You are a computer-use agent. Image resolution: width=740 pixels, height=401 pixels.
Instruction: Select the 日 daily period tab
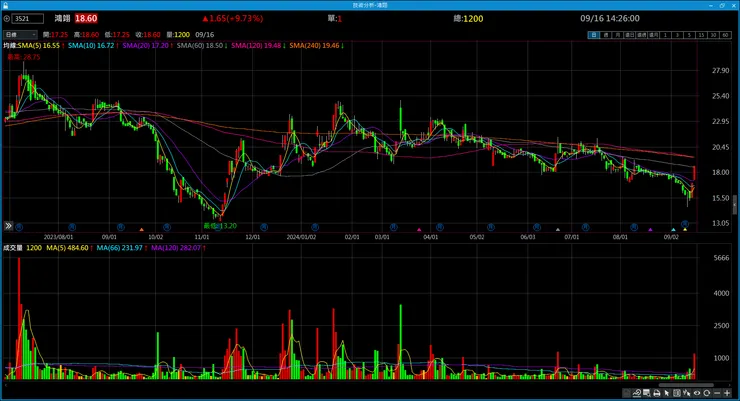tap(594, 35)
